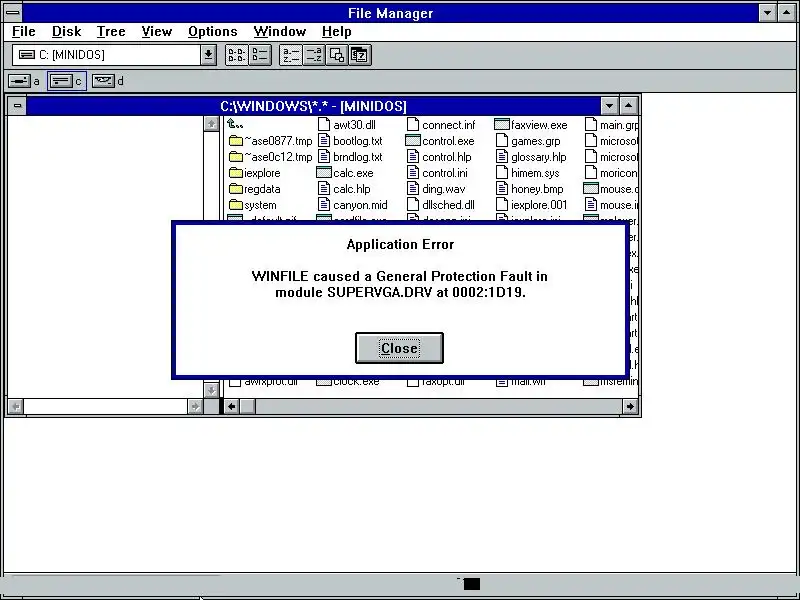Image resolution: width=800 pixels, height=600 pixels.
Task: Open the Disk menu
Action: pyautogui.click(x=66, y=32)
